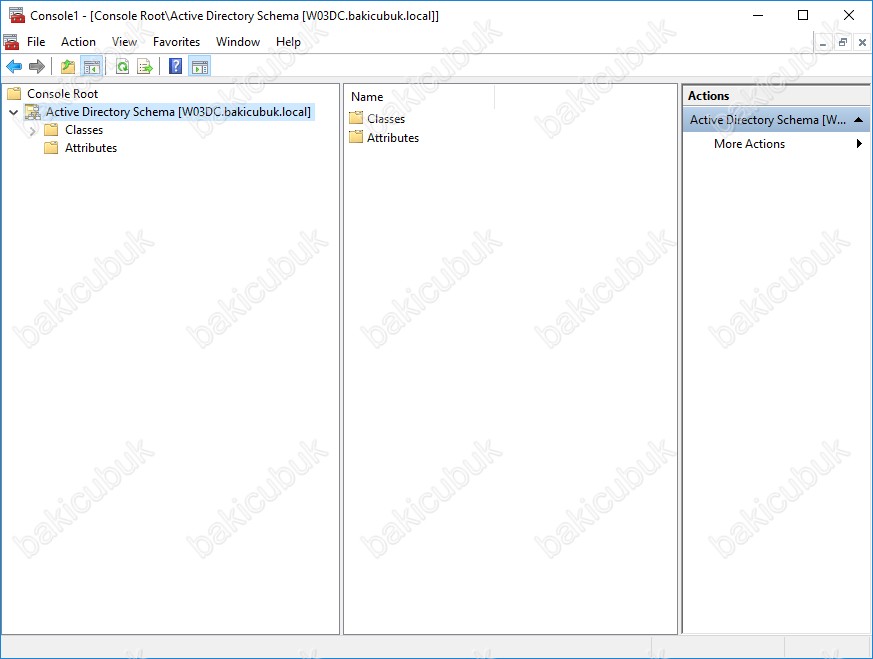Open the Favorites menu
Image resolution: width=873 pixels, height=659 pixels.
click(176, 42)
